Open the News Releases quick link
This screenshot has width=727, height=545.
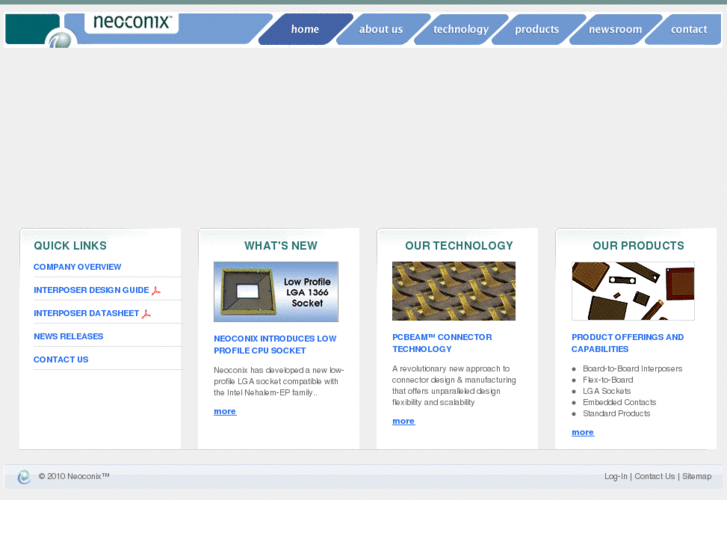coord(69,337)
